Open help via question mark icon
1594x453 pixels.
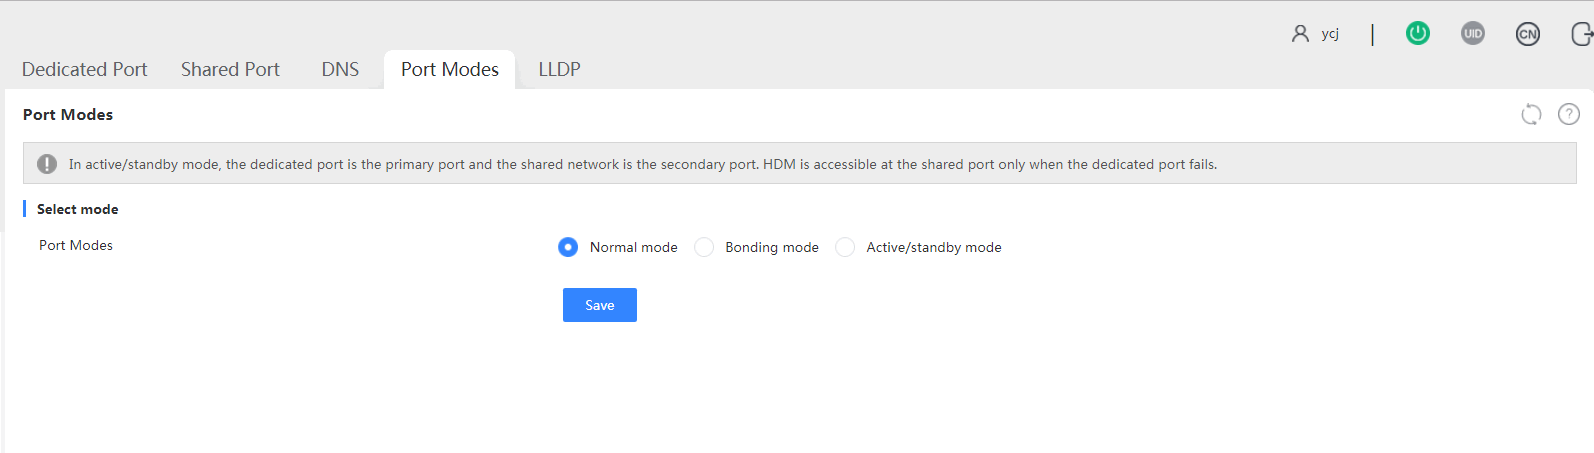(1569, 114)
